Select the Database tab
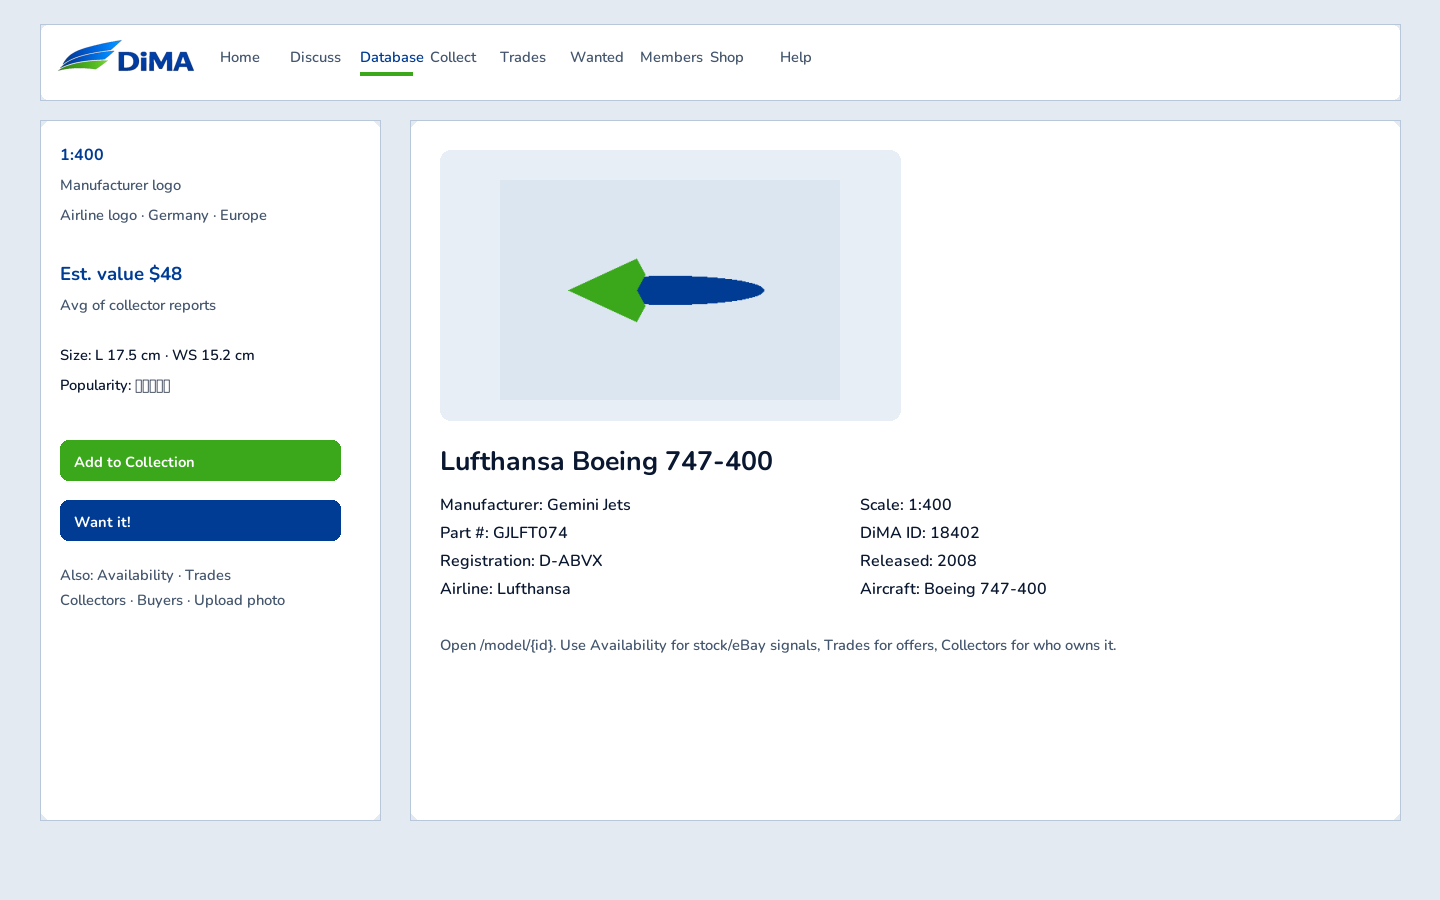This screenshot has width=1440, height=900. pos(391,57)
